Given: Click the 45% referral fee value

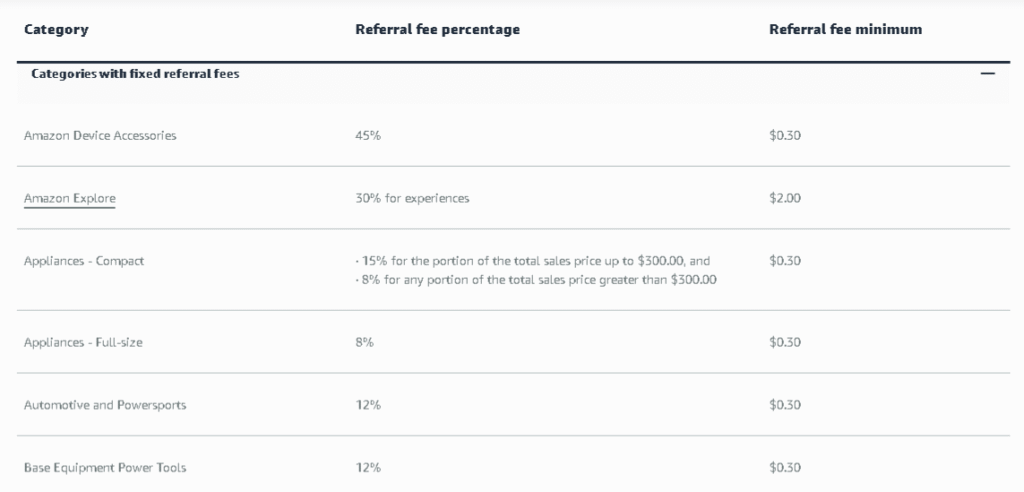Looking at the screenshot, I should coord(368,136).
